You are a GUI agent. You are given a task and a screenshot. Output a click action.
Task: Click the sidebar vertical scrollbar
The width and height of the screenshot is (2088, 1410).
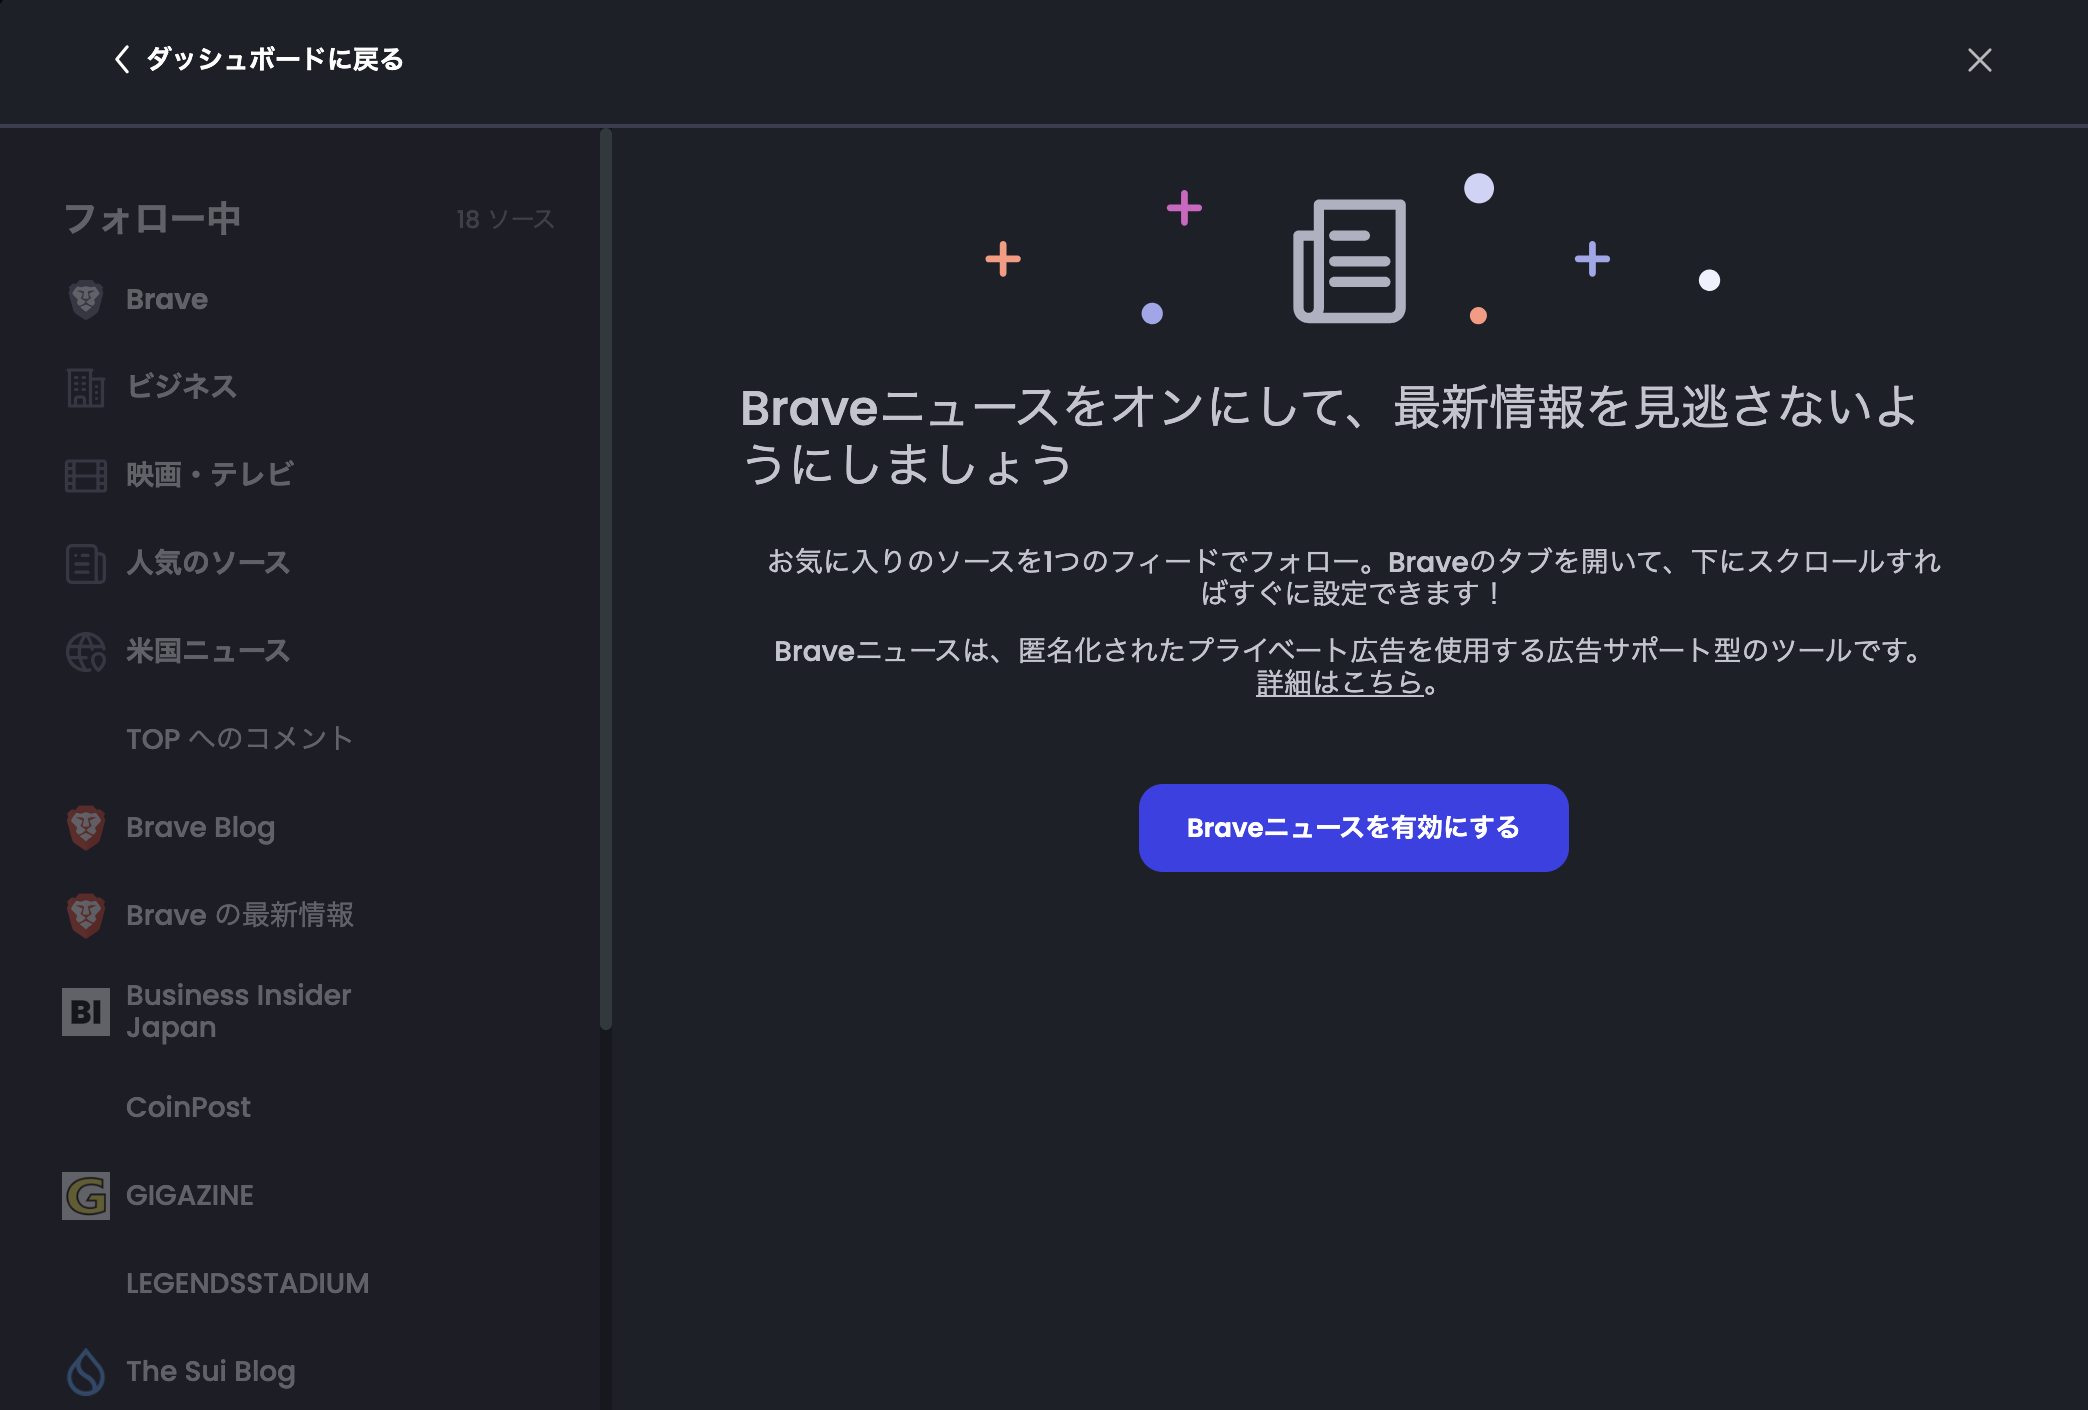[x=605, y=580]
